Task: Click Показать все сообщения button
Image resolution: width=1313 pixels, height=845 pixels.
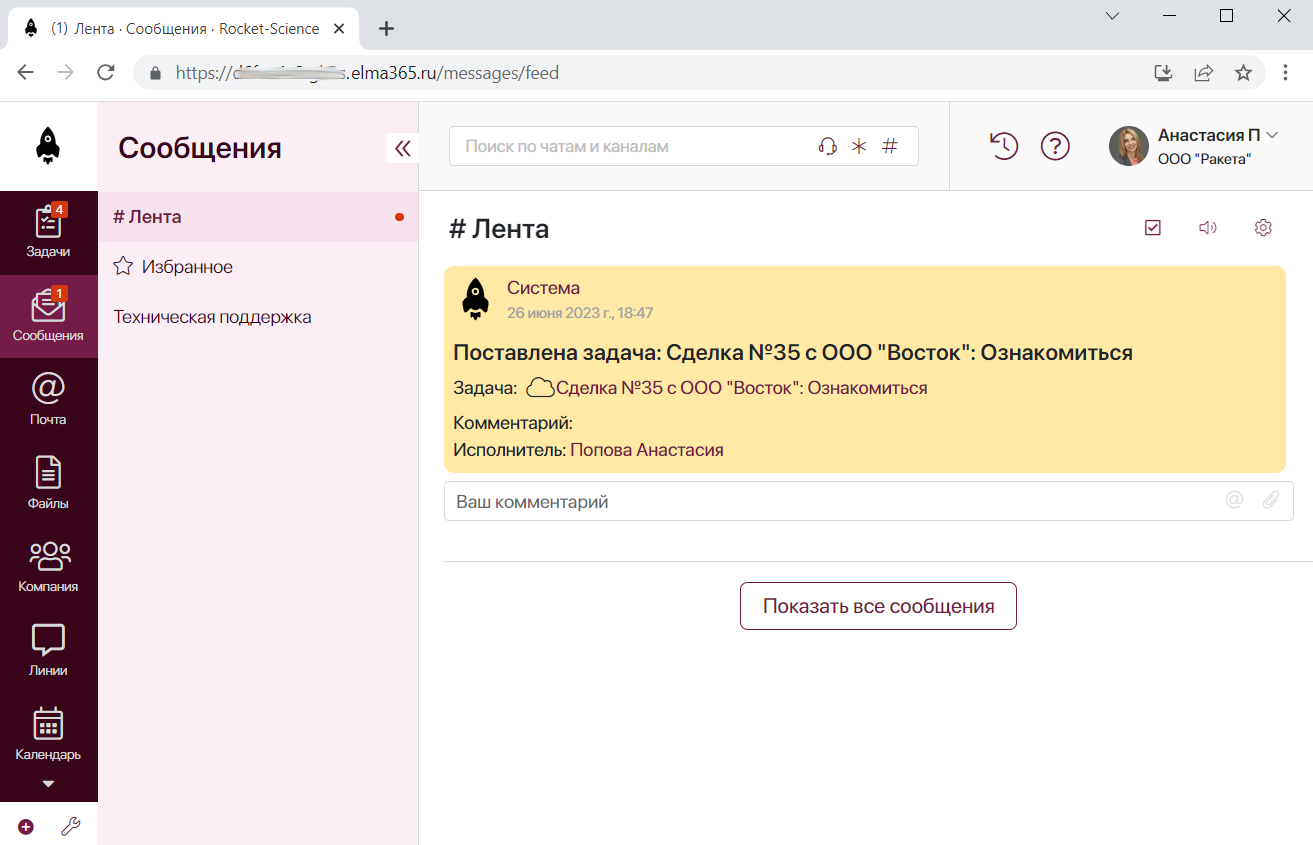Action: coord(878,606)
